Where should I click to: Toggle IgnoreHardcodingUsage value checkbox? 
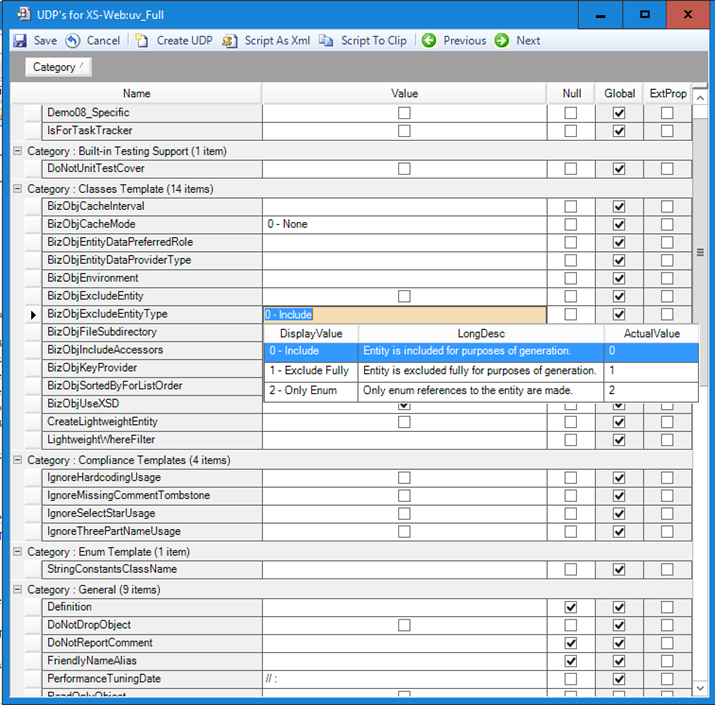click(x=404, y=477)
